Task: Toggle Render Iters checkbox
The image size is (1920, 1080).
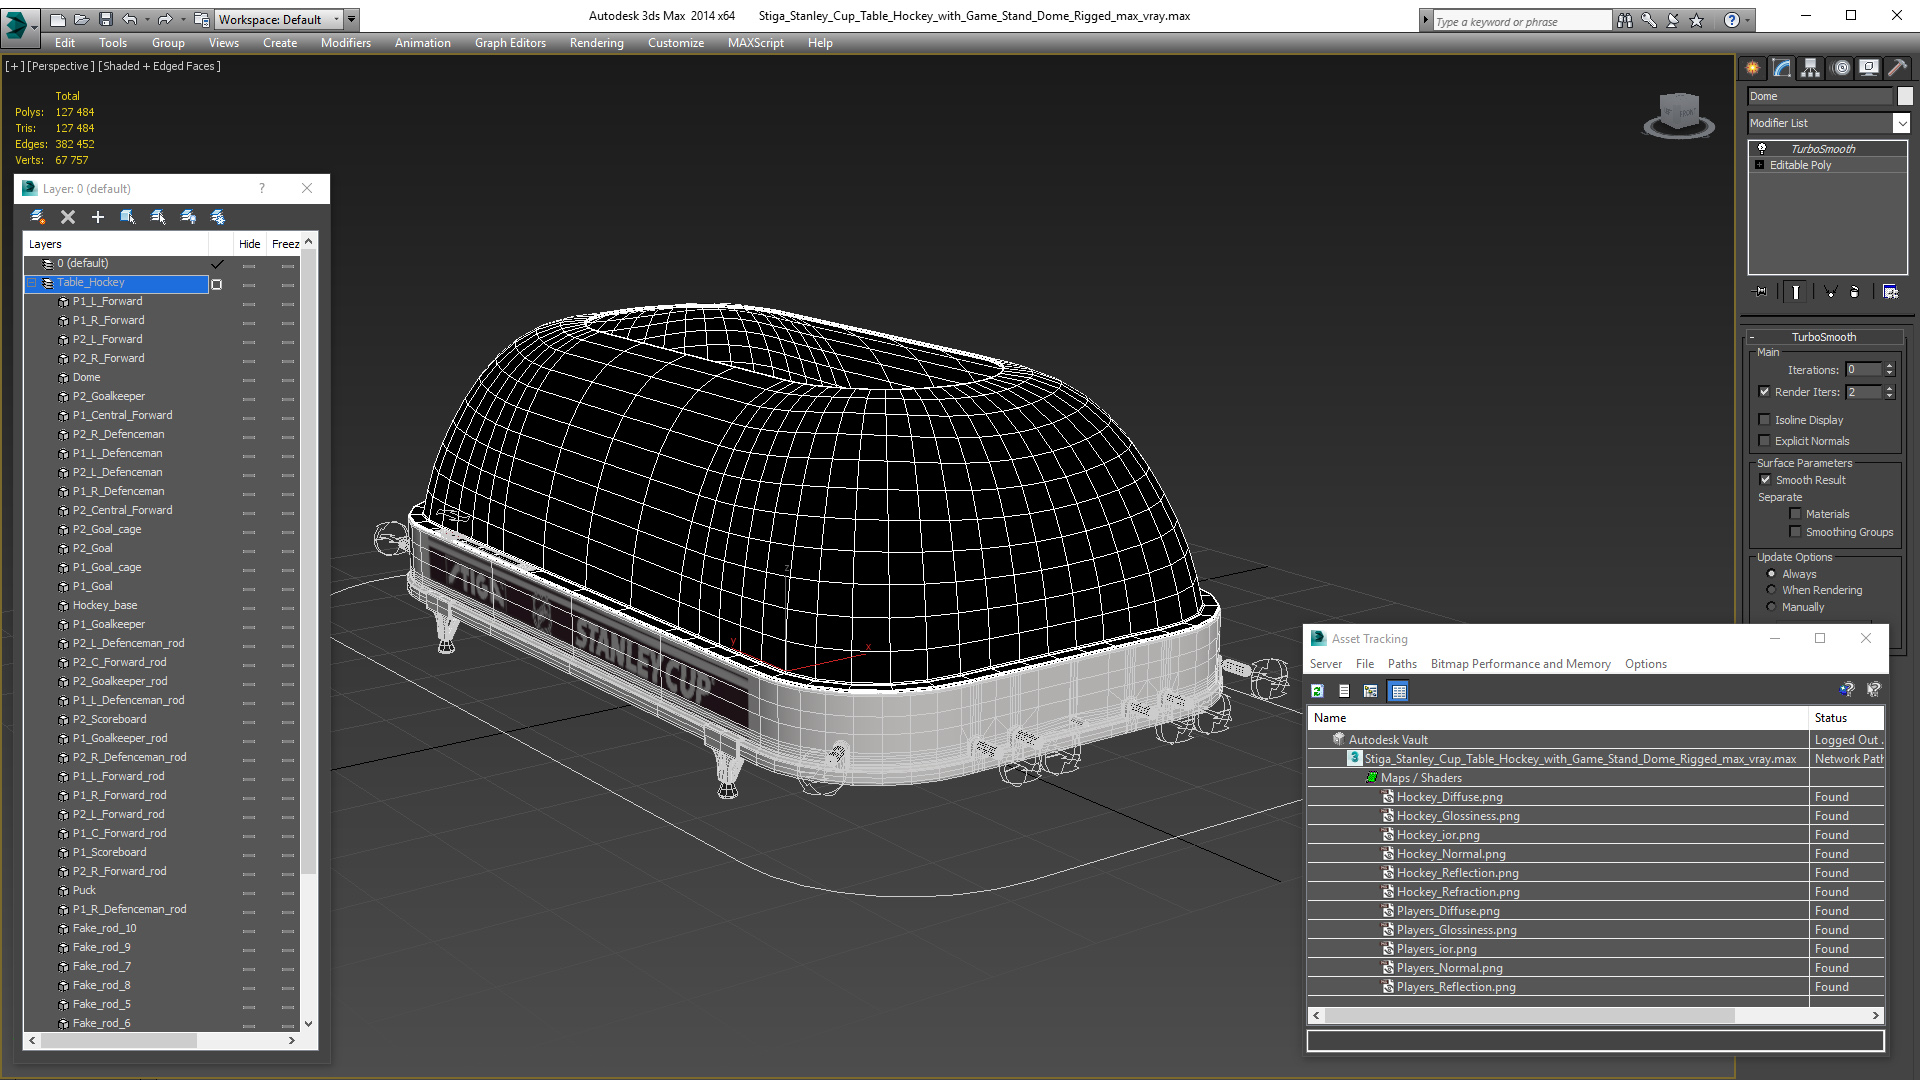Action: pos(1765,392)
